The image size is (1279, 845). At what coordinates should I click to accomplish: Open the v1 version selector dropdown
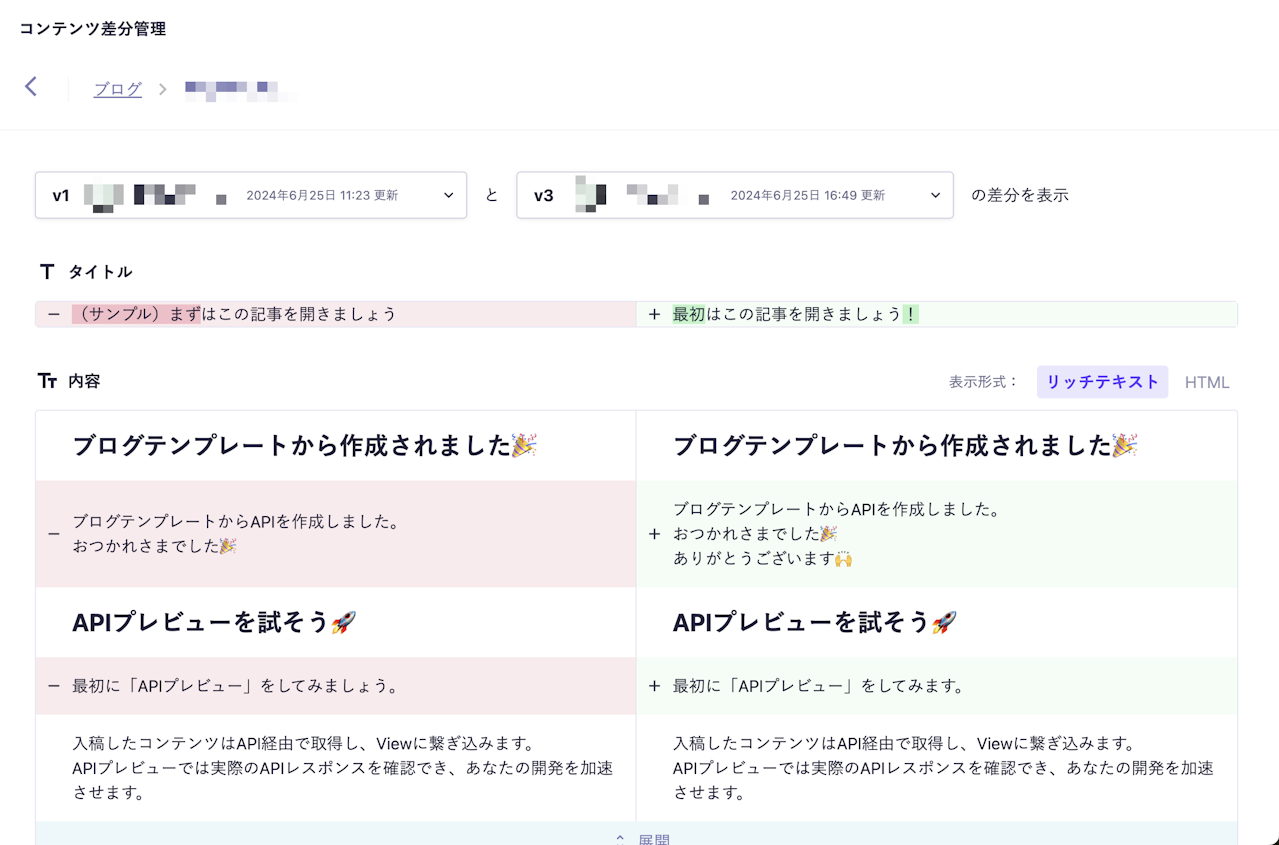pyautogui.click(x=448, y=195)
